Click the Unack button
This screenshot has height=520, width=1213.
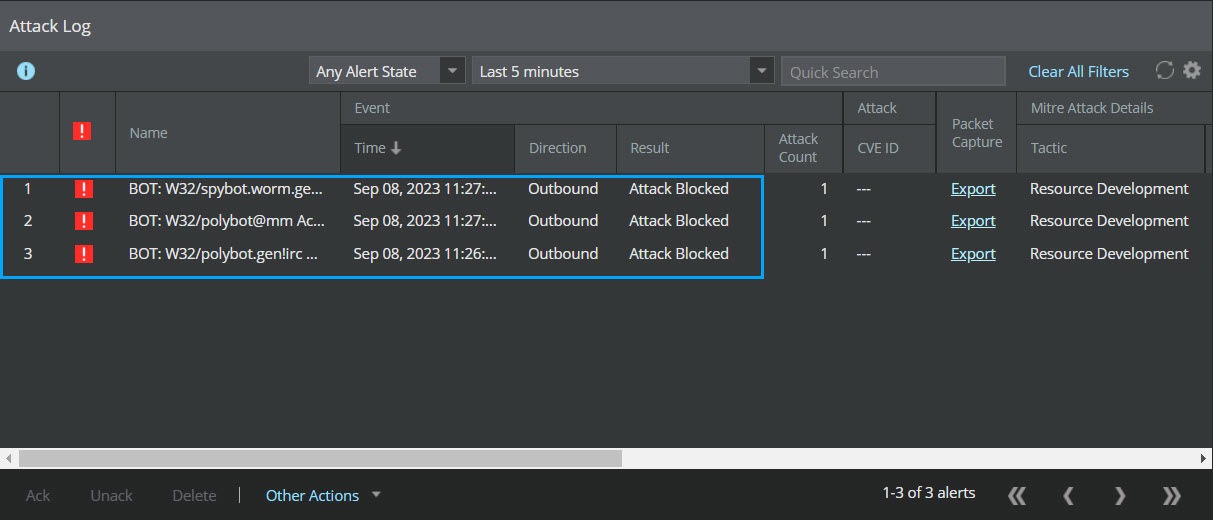pyautogui.click(x=111, y=495)
